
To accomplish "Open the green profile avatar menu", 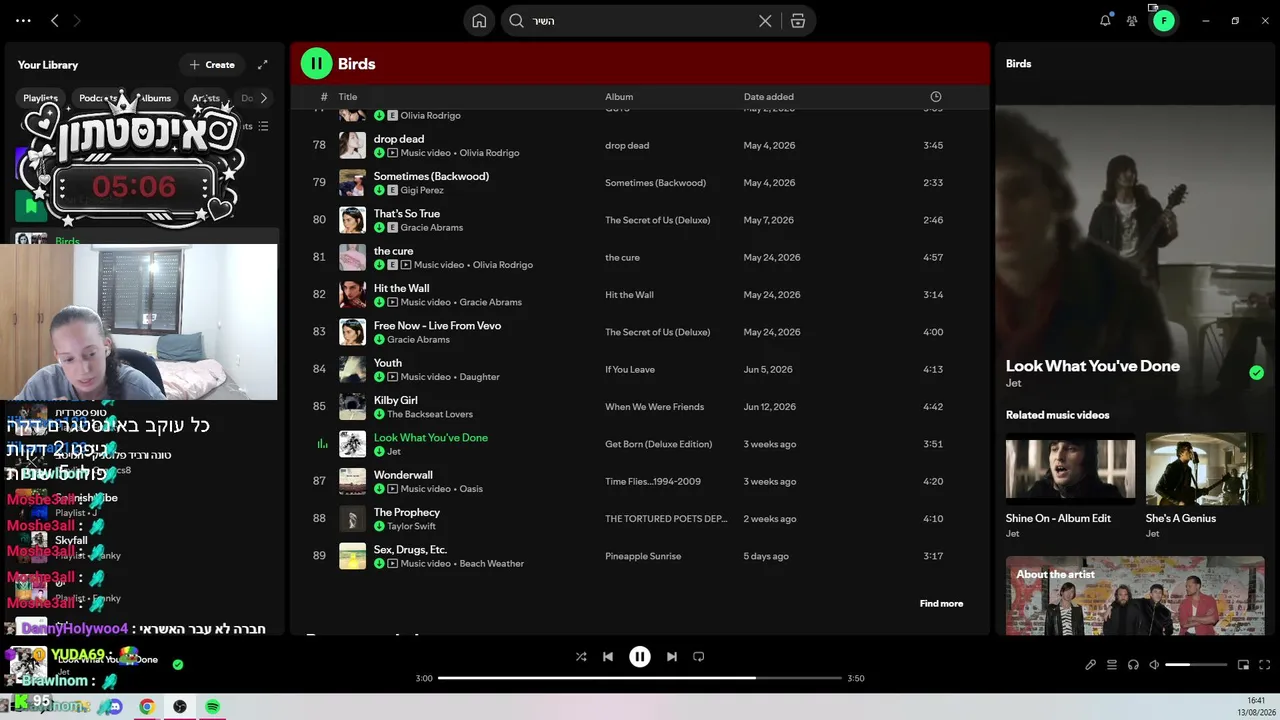I will [x=1163, y=20].
